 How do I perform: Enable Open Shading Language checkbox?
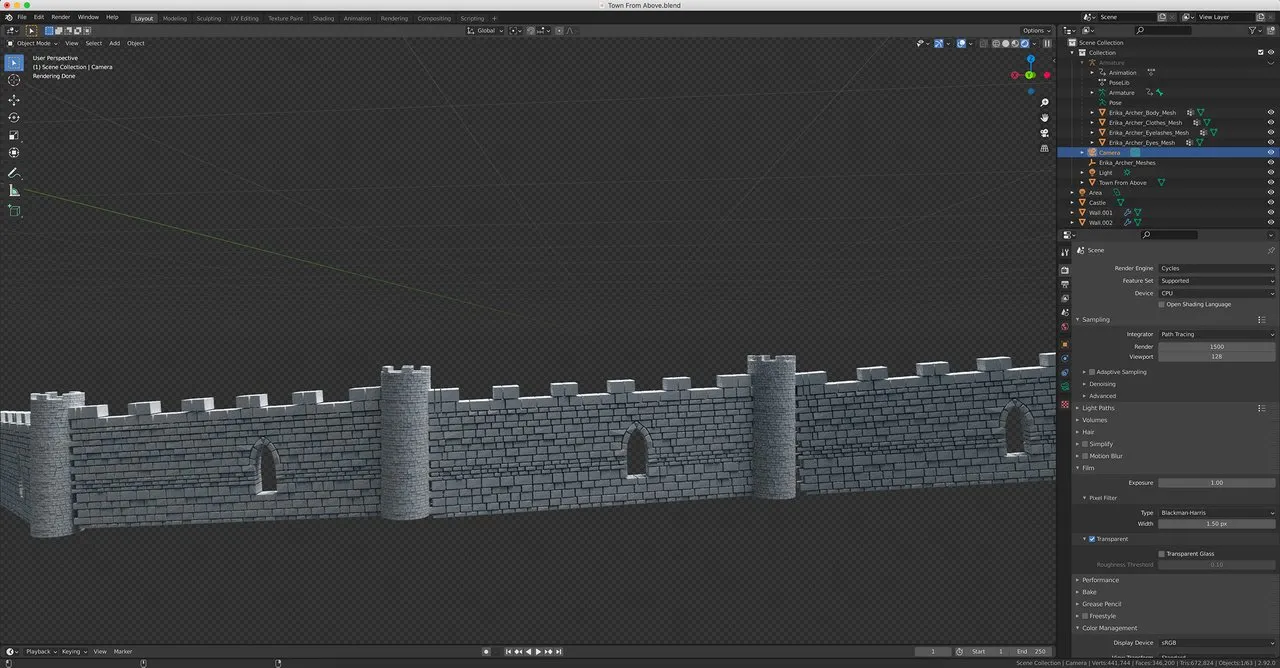click(1161, 304)
